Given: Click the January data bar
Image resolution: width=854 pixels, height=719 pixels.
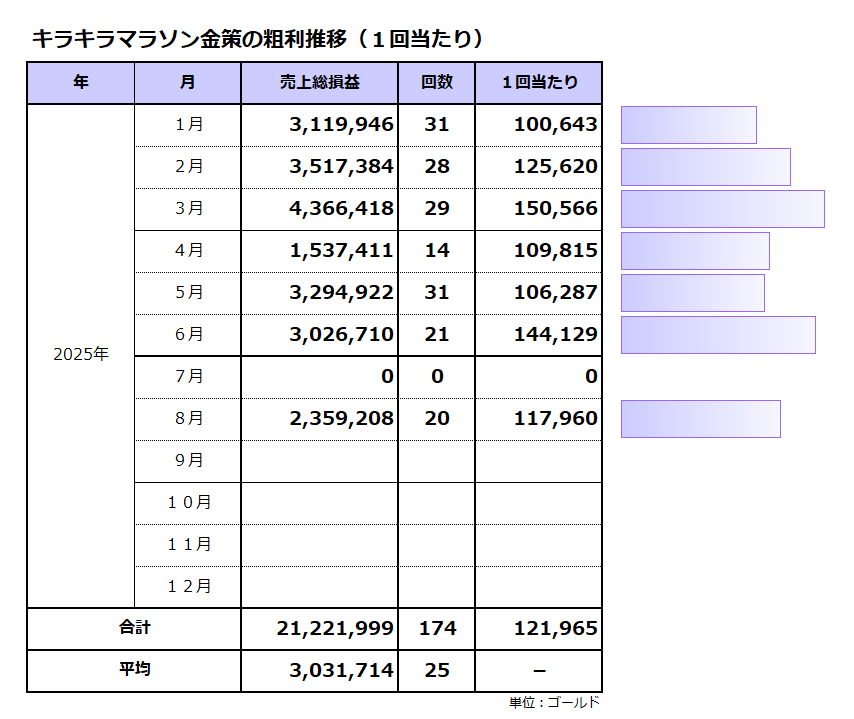Looking at the screenshot, I should point(688,125).
